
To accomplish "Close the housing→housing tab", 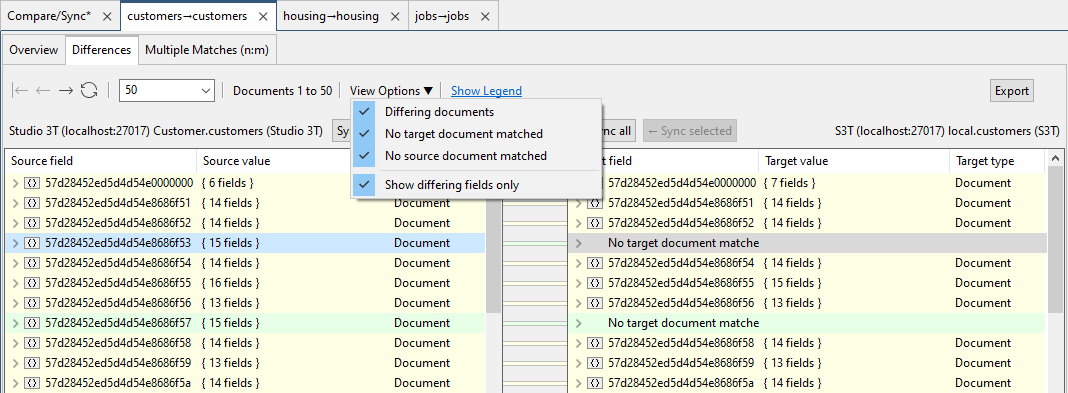I will [395, 16].
